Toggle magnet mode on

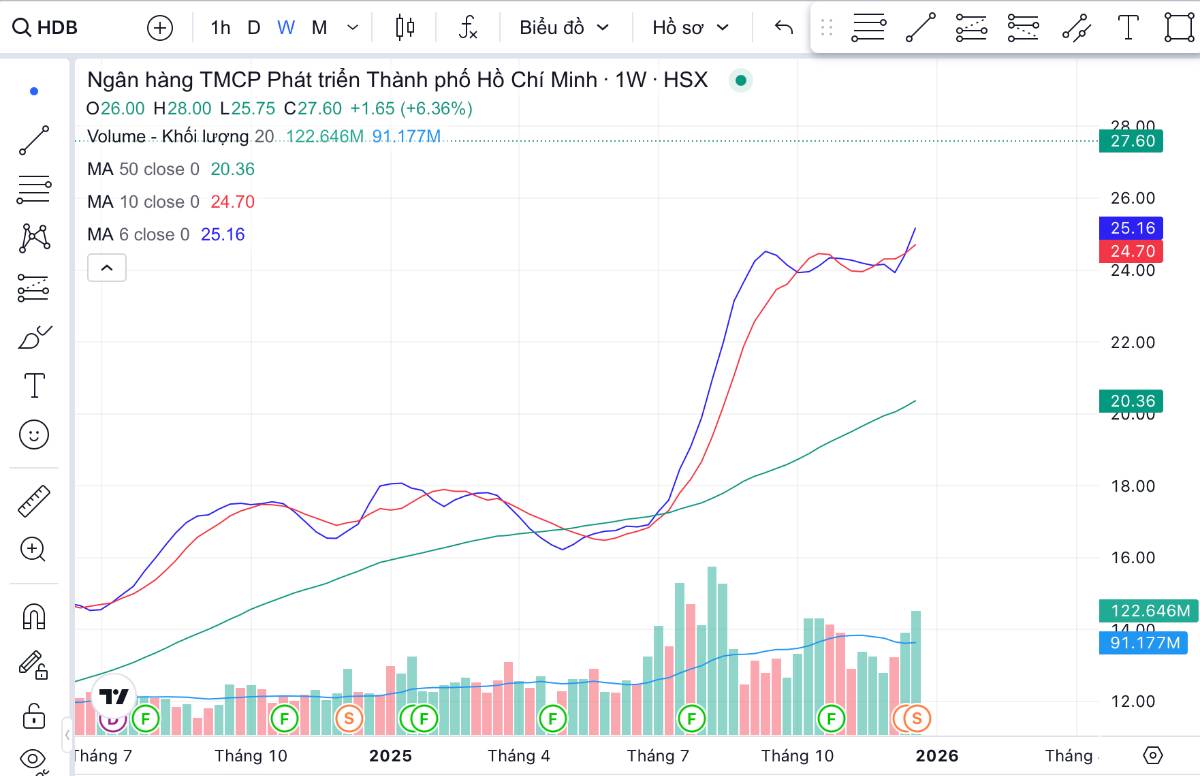tap(34, 616)
